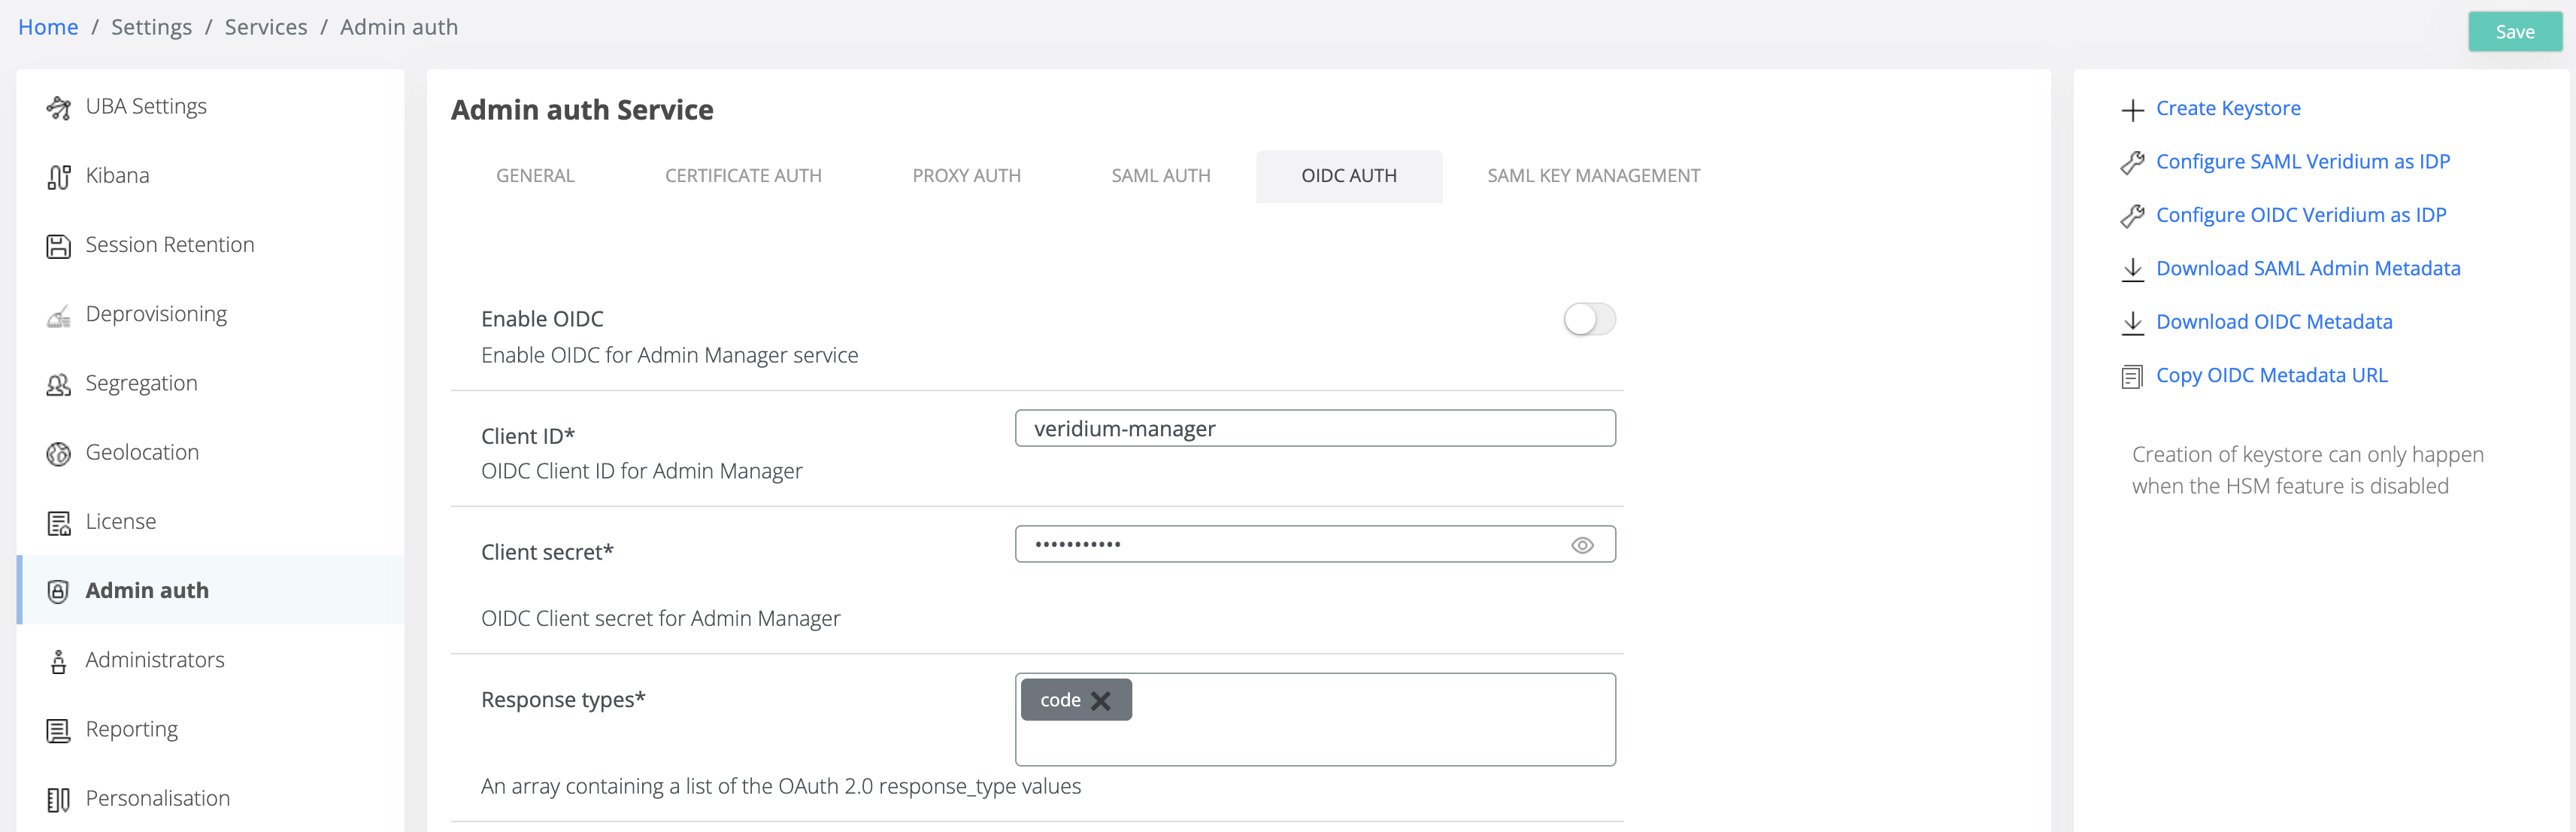The image size is (2576, 832).
Task: Open Configure SAML Veridium as IDP
Action: [x=2303, y=161]
